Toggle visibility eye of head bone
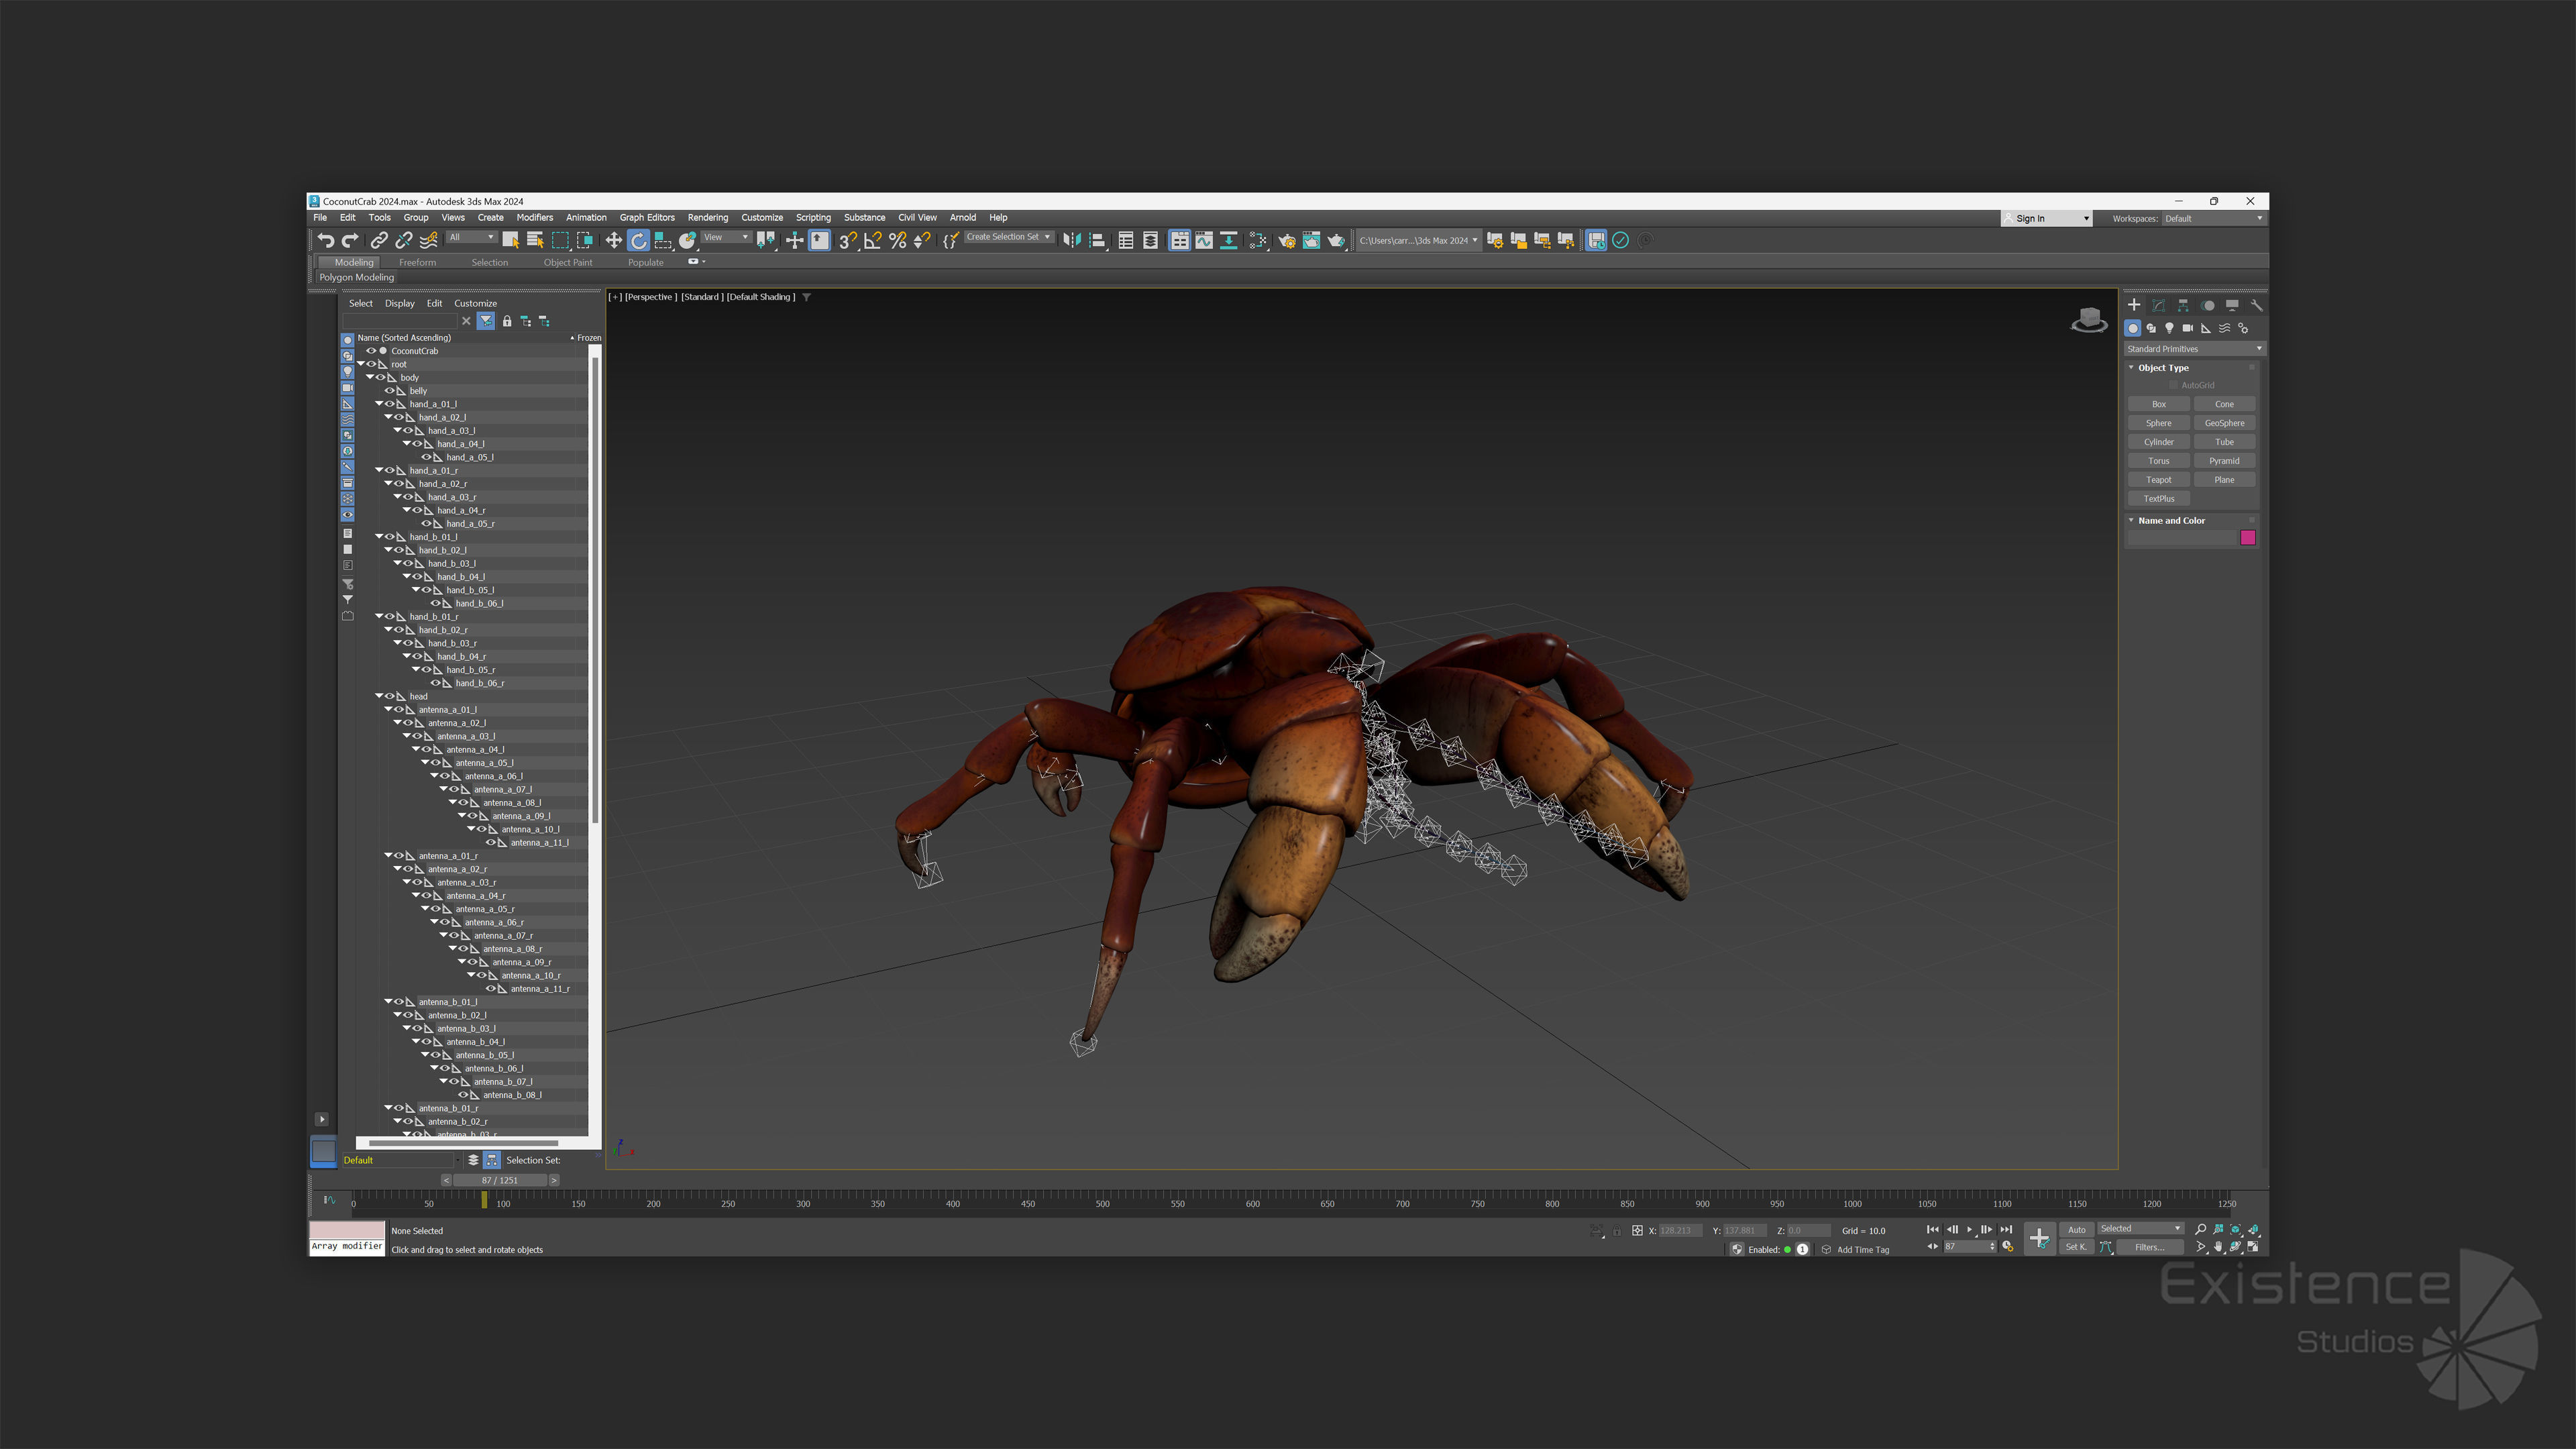This screenshot has width=2576, height=1449. coord(390,696)
